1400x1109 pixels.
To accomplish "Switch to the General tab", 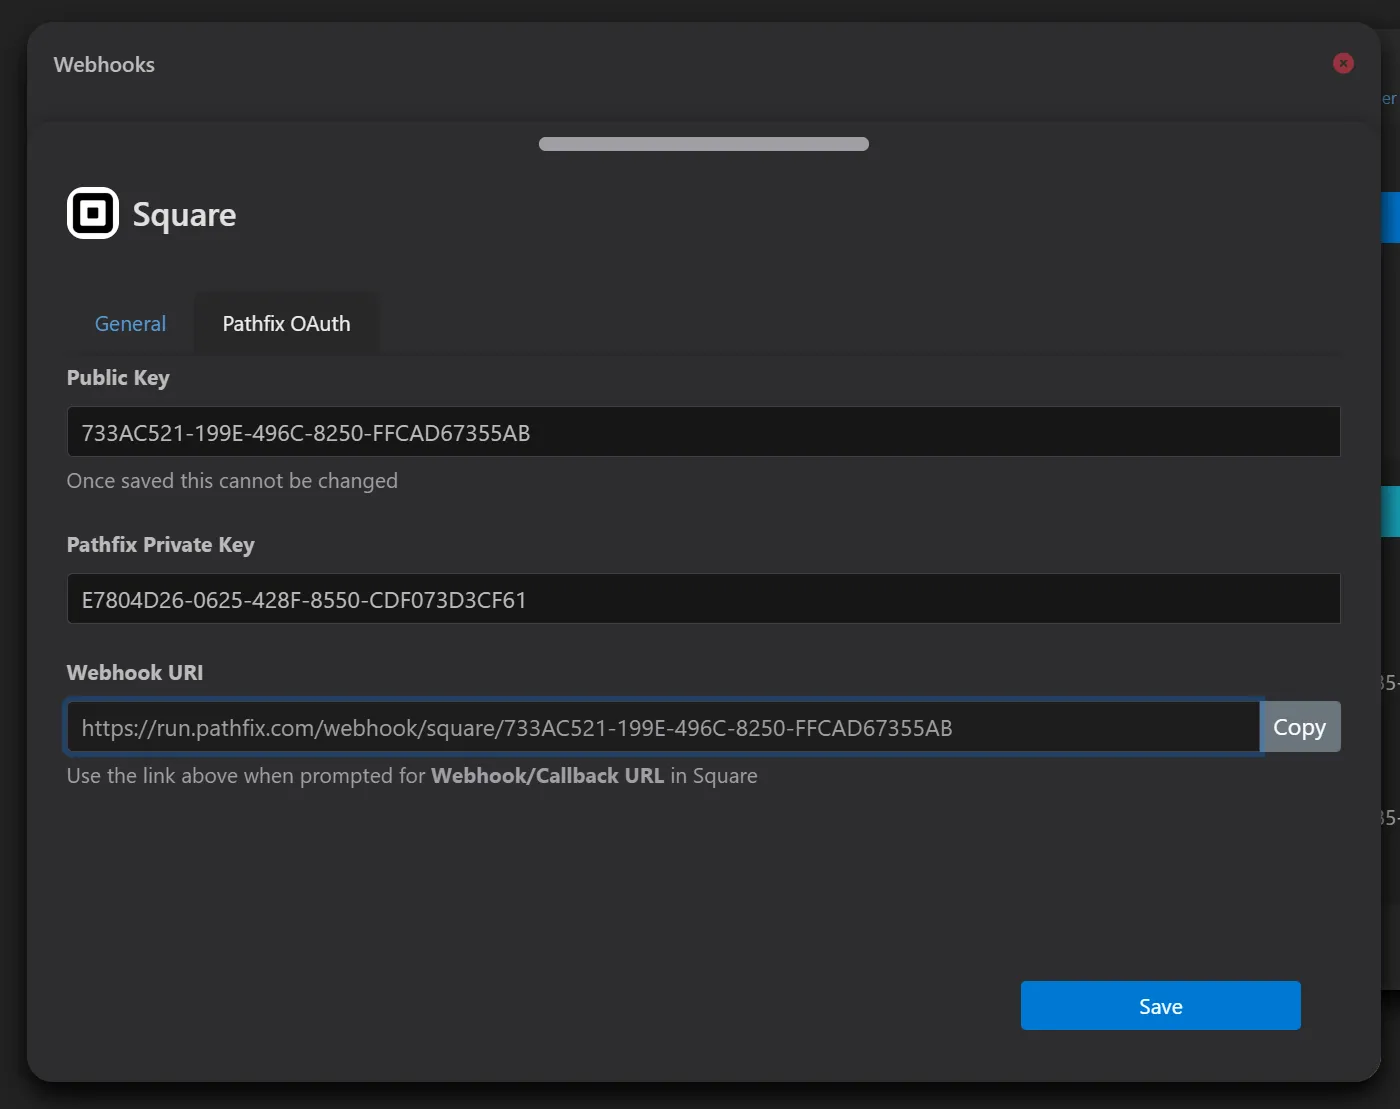I will [130, 324].
